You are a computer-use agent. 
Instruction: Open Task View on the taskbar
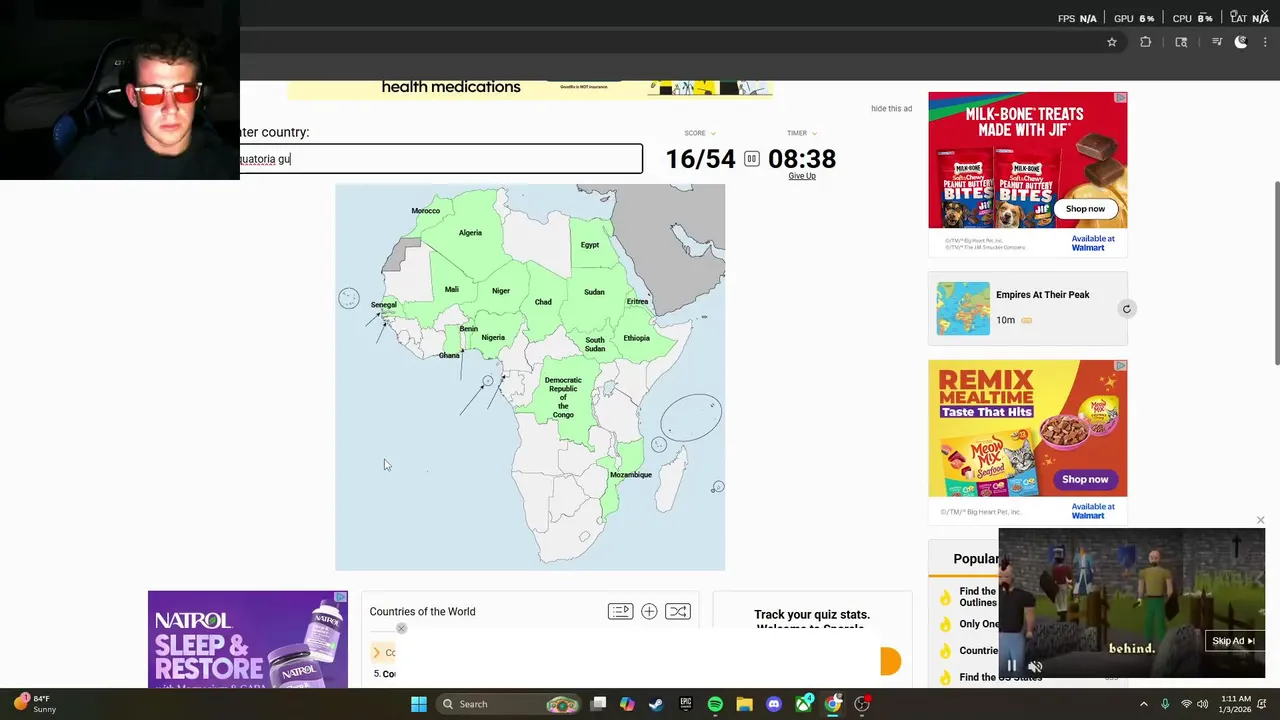tap(598, 704)
